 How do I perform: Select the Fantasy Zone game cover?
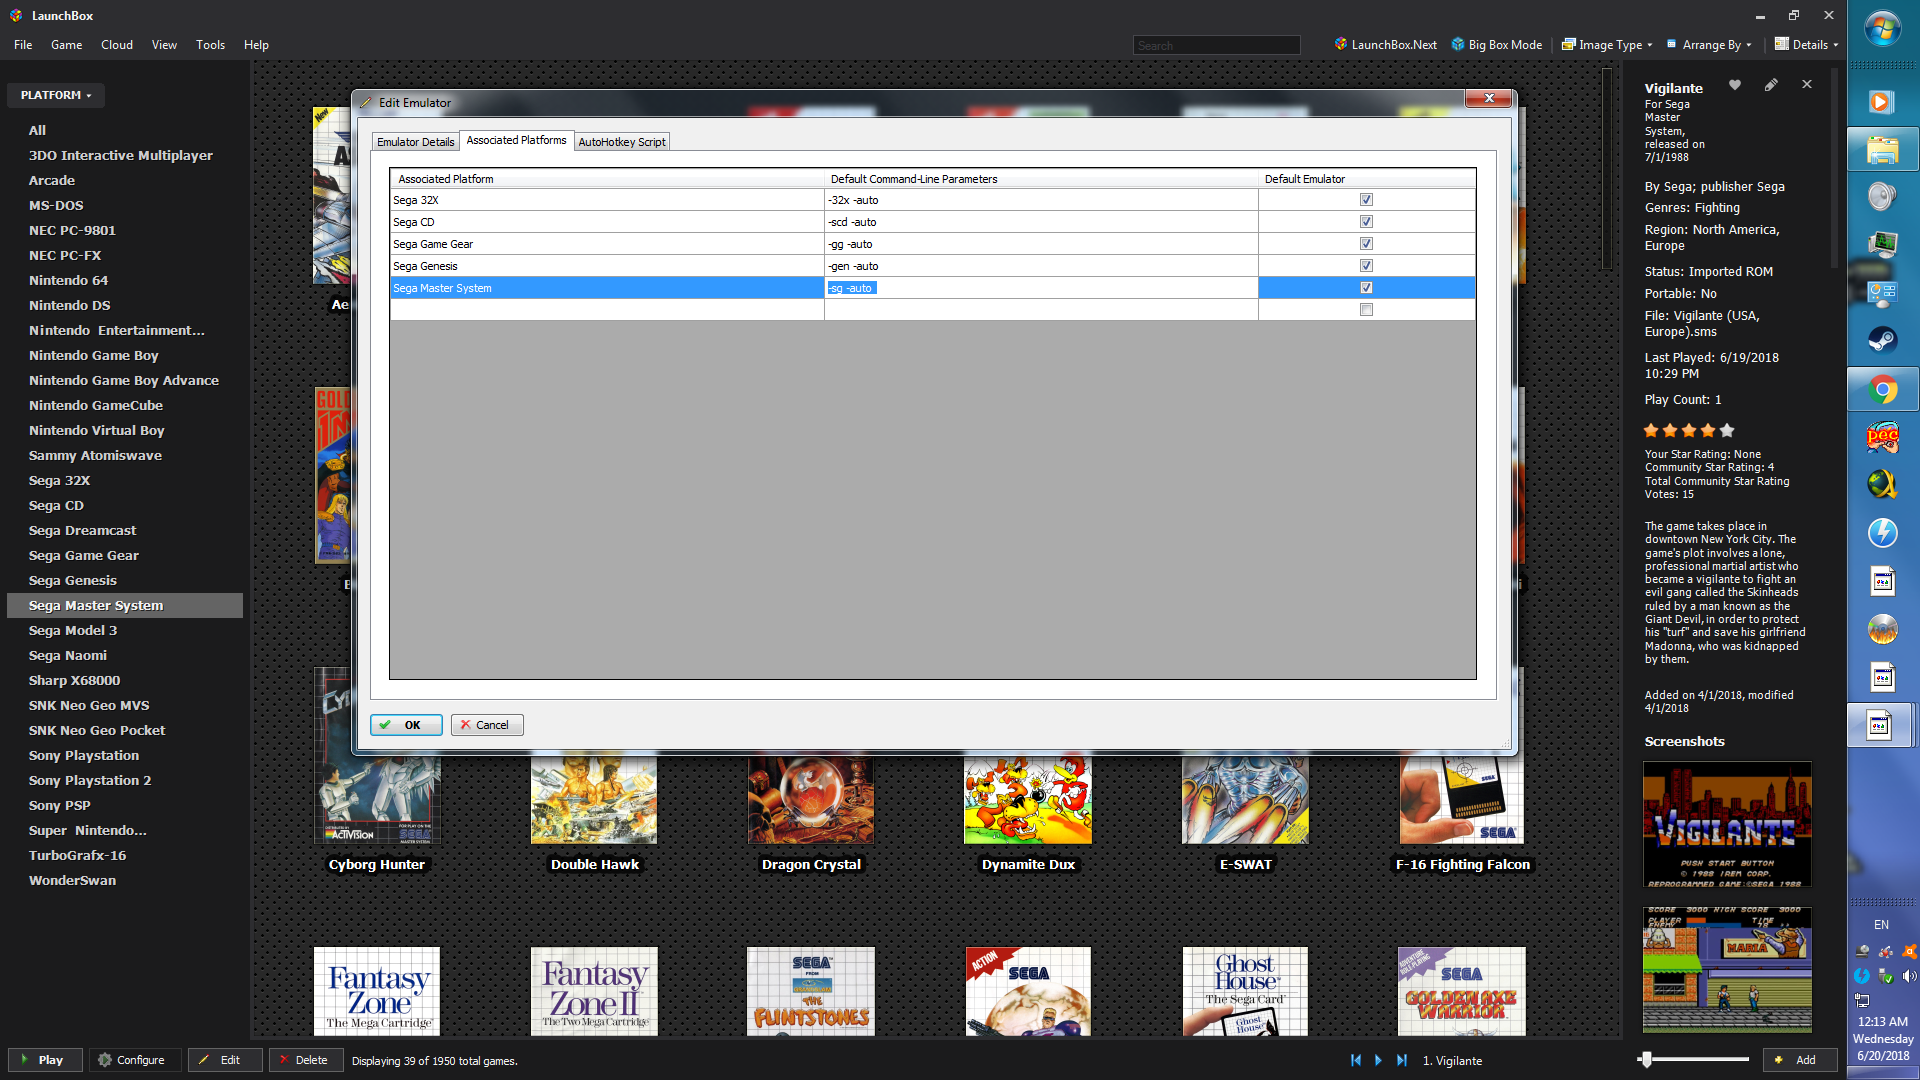tap(377, 991)
